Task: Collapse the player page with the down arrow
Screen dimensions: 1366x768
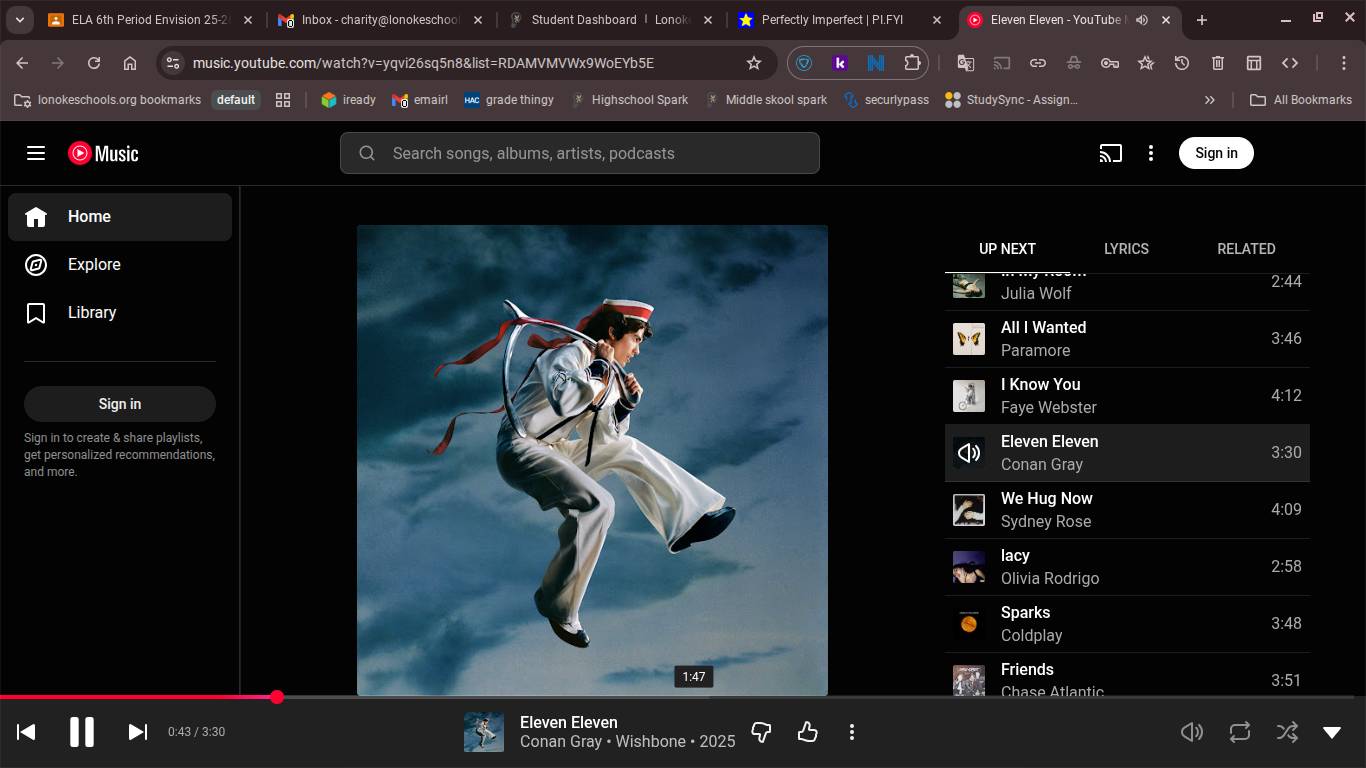Action: tap(1332, 732)
